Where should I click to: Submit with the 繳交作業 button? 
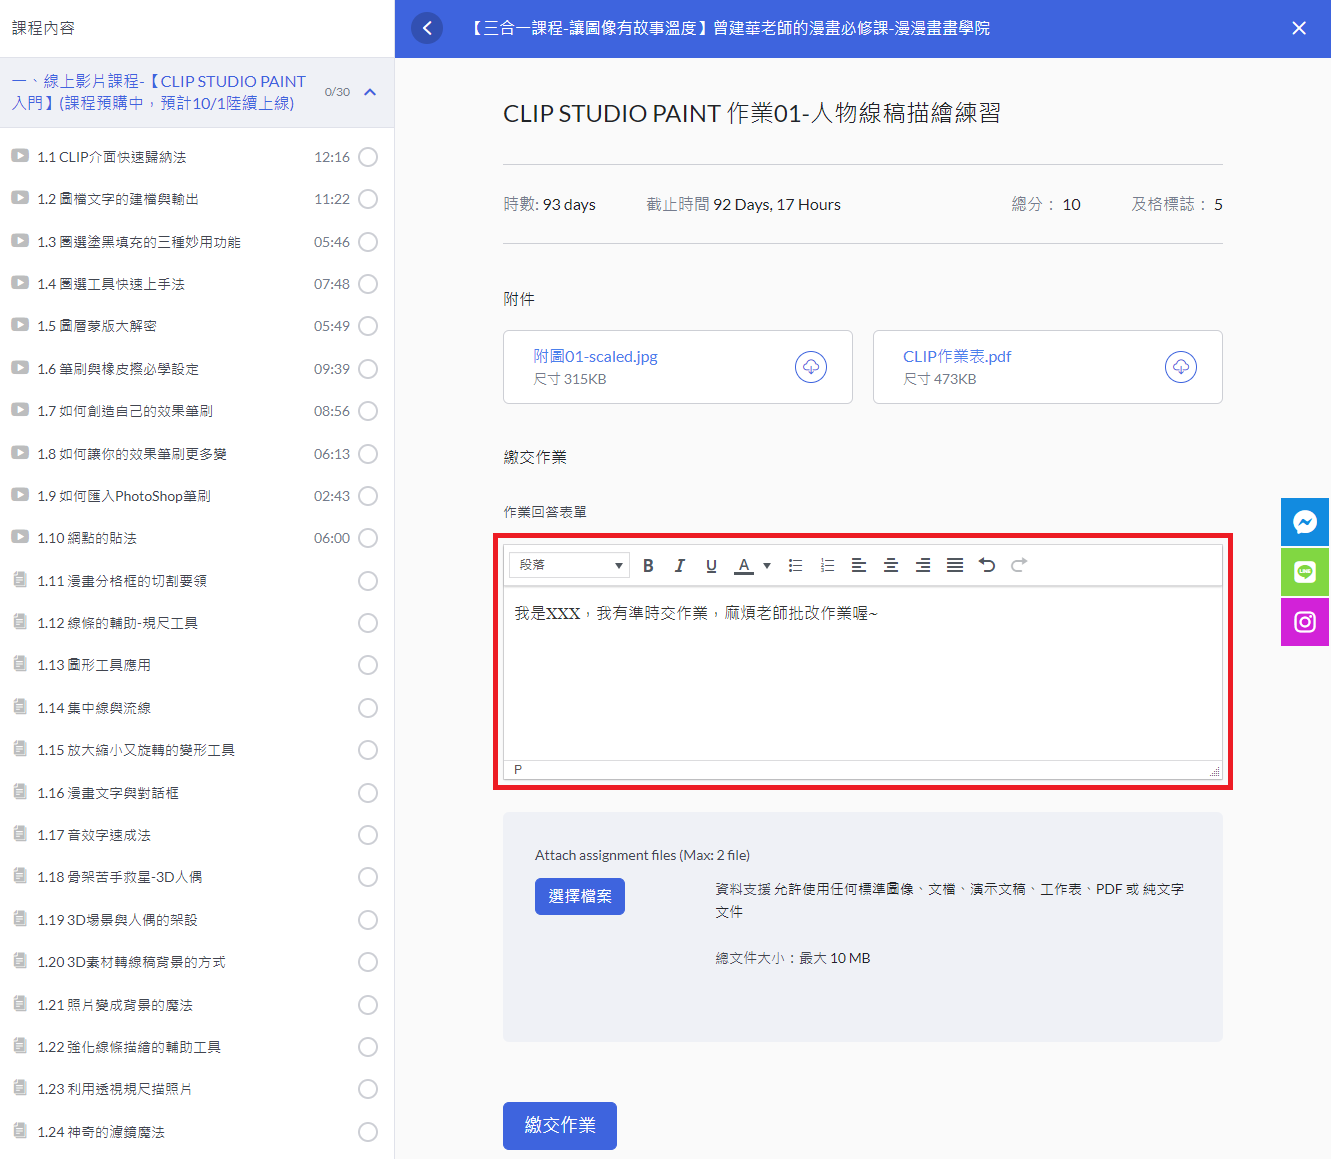coord(560,1126)
